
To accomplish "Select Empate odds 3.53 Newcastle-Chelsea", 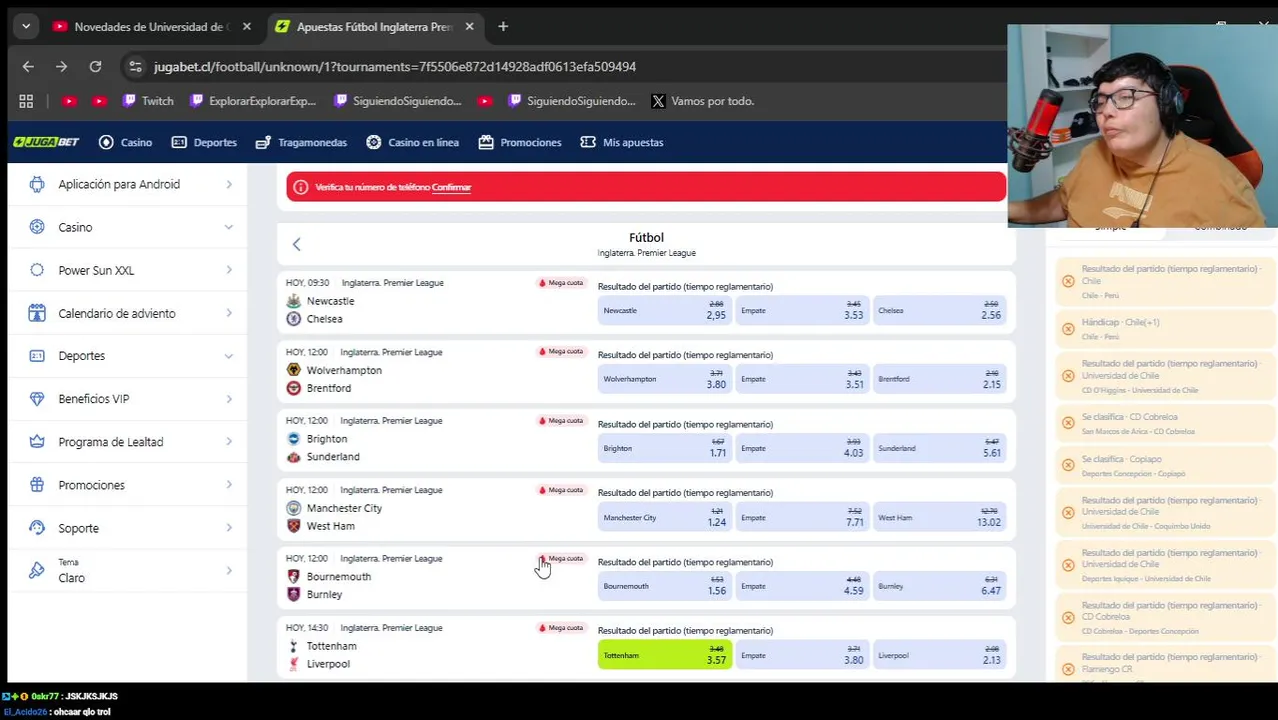I will tap(802, 310).
